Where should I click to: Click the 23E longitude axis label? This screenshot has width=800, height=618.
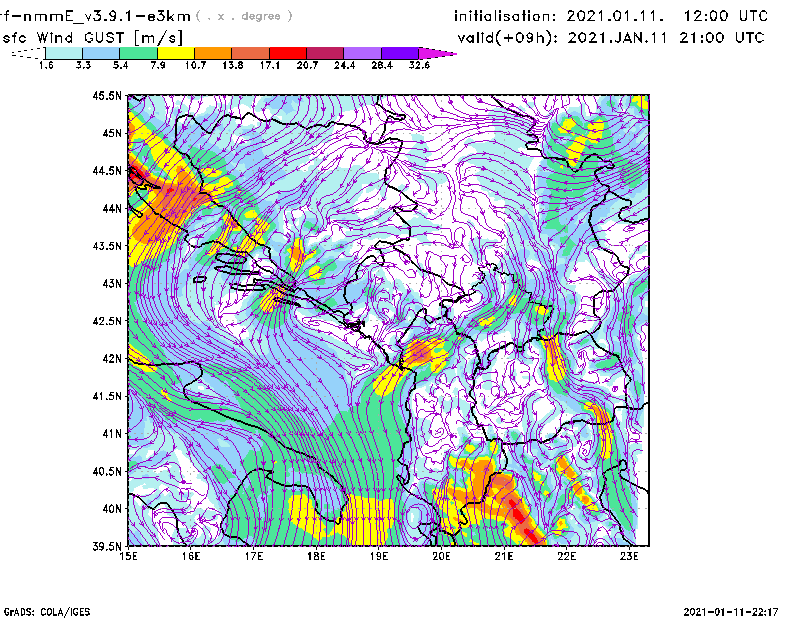pos(630,556)
